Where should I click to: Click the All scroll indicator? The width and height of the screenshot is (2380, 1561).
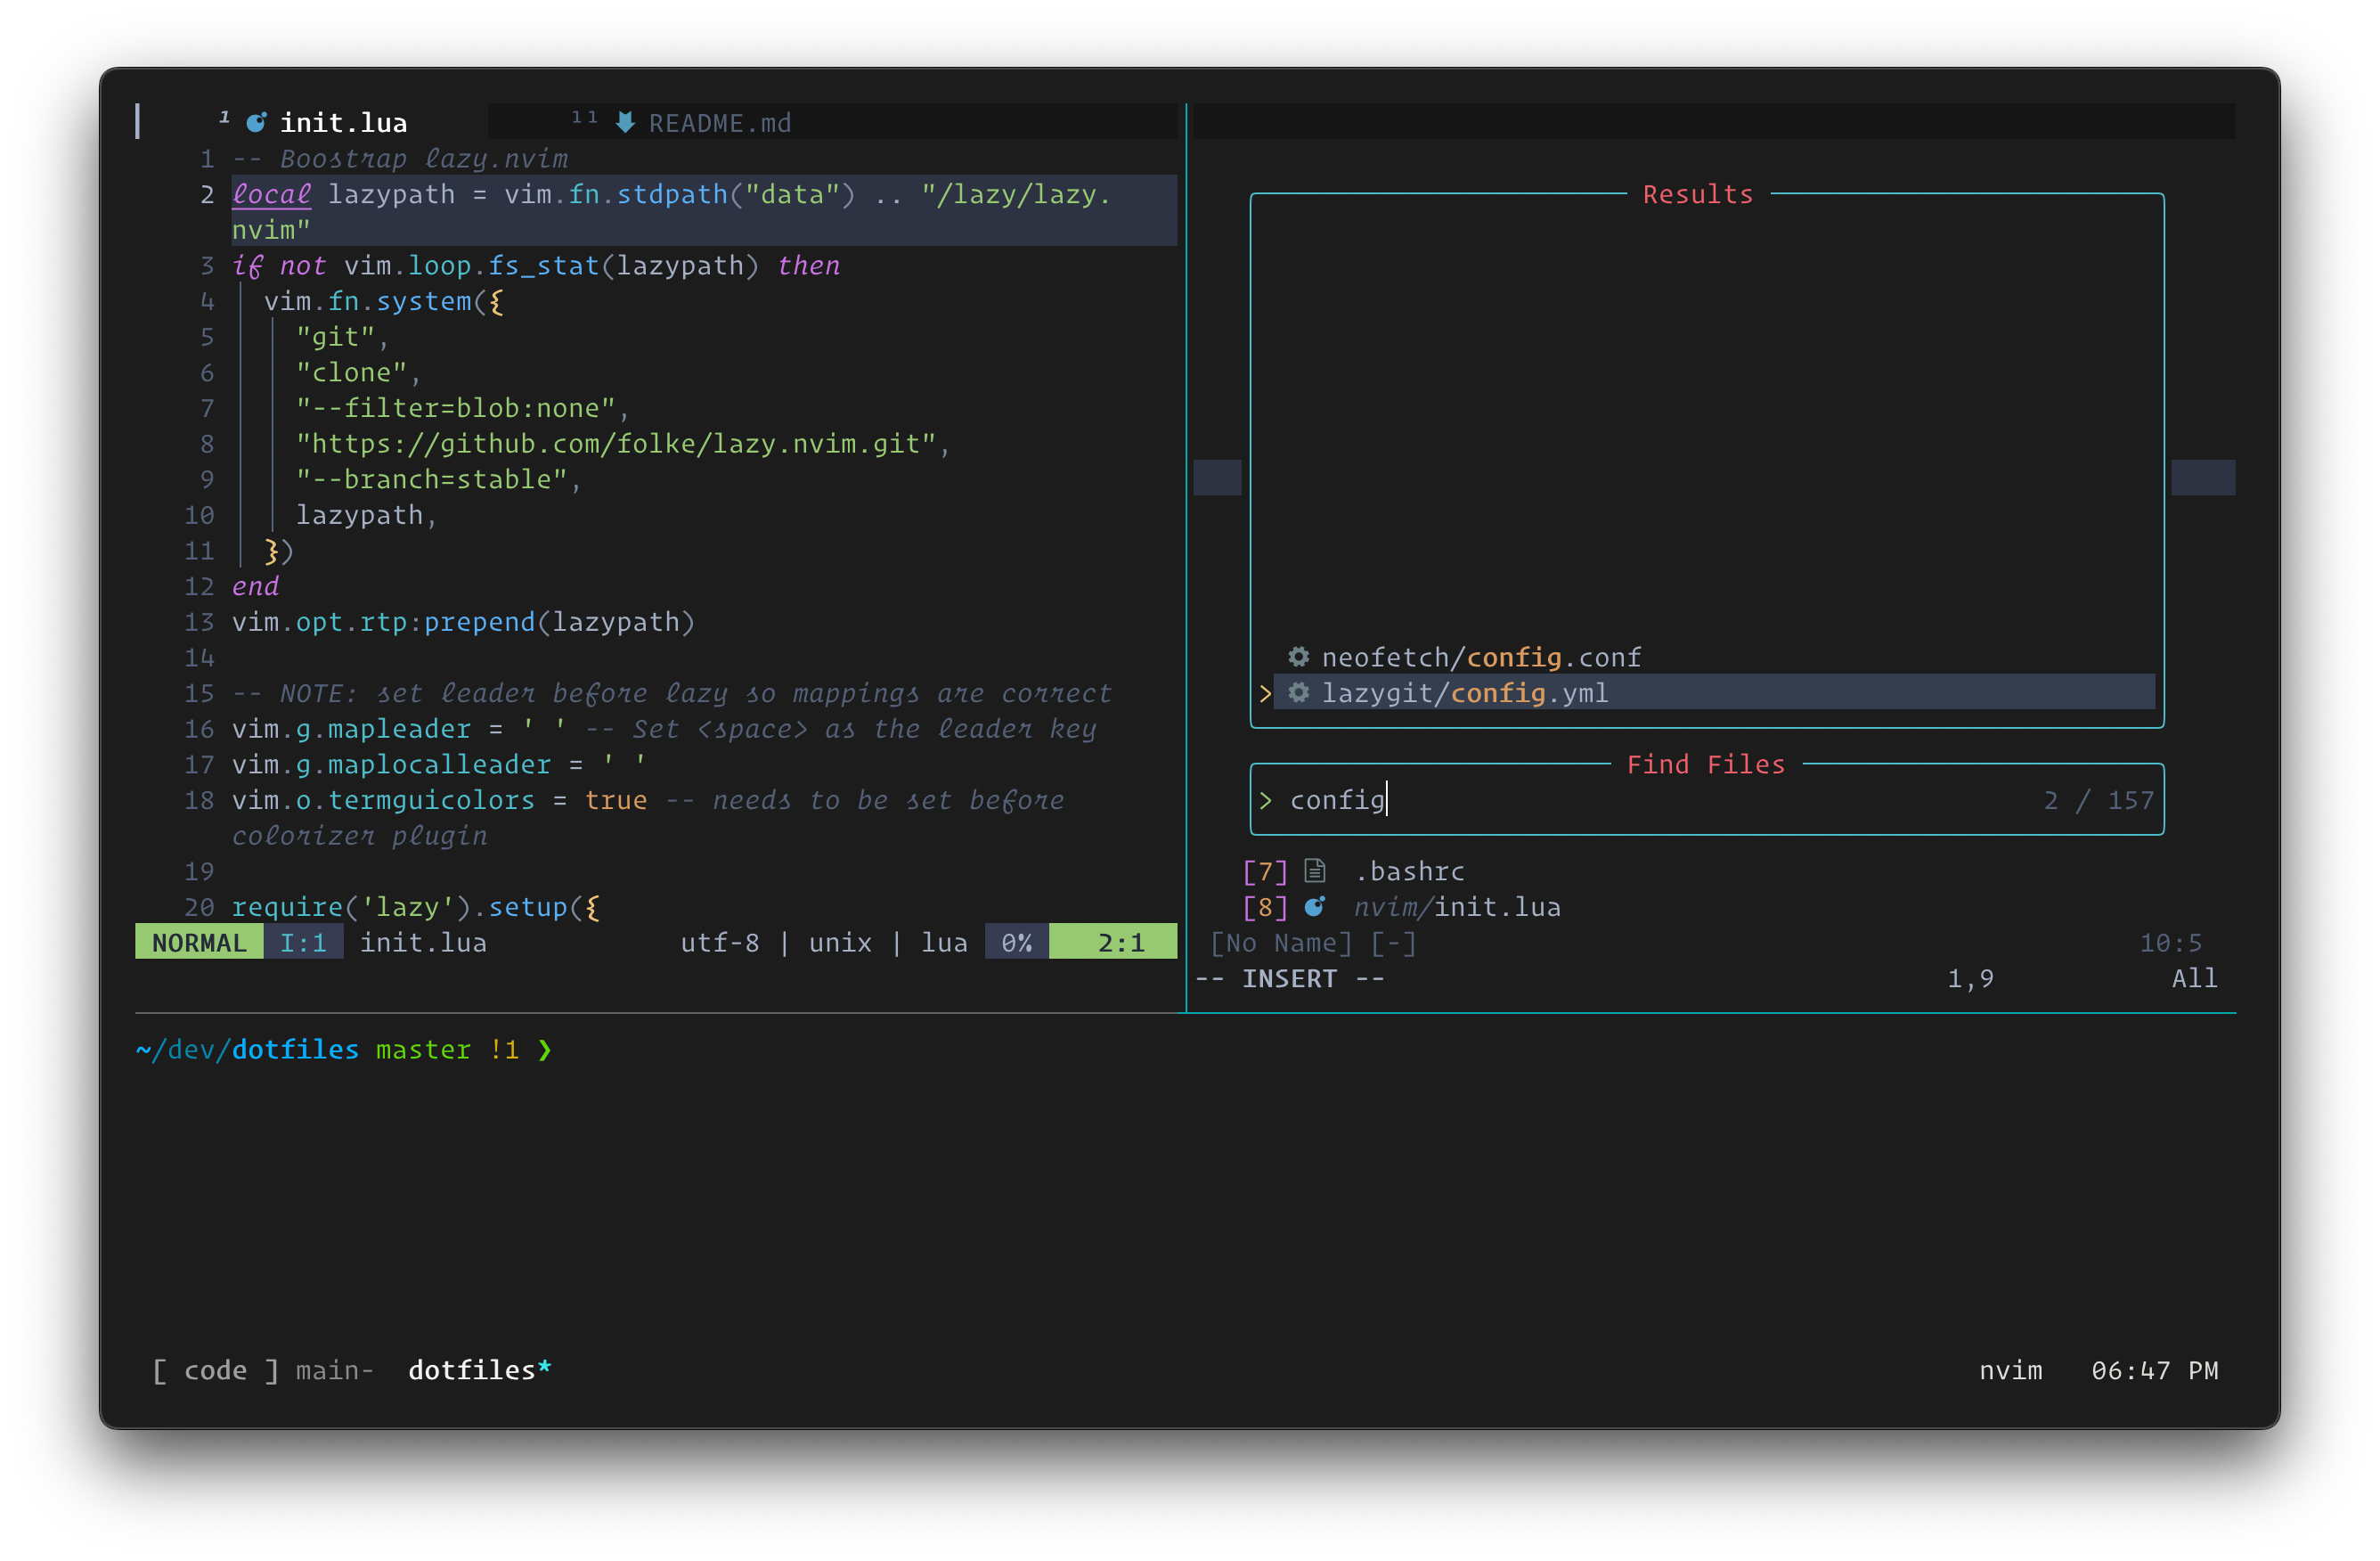[x=2194, y=978]
